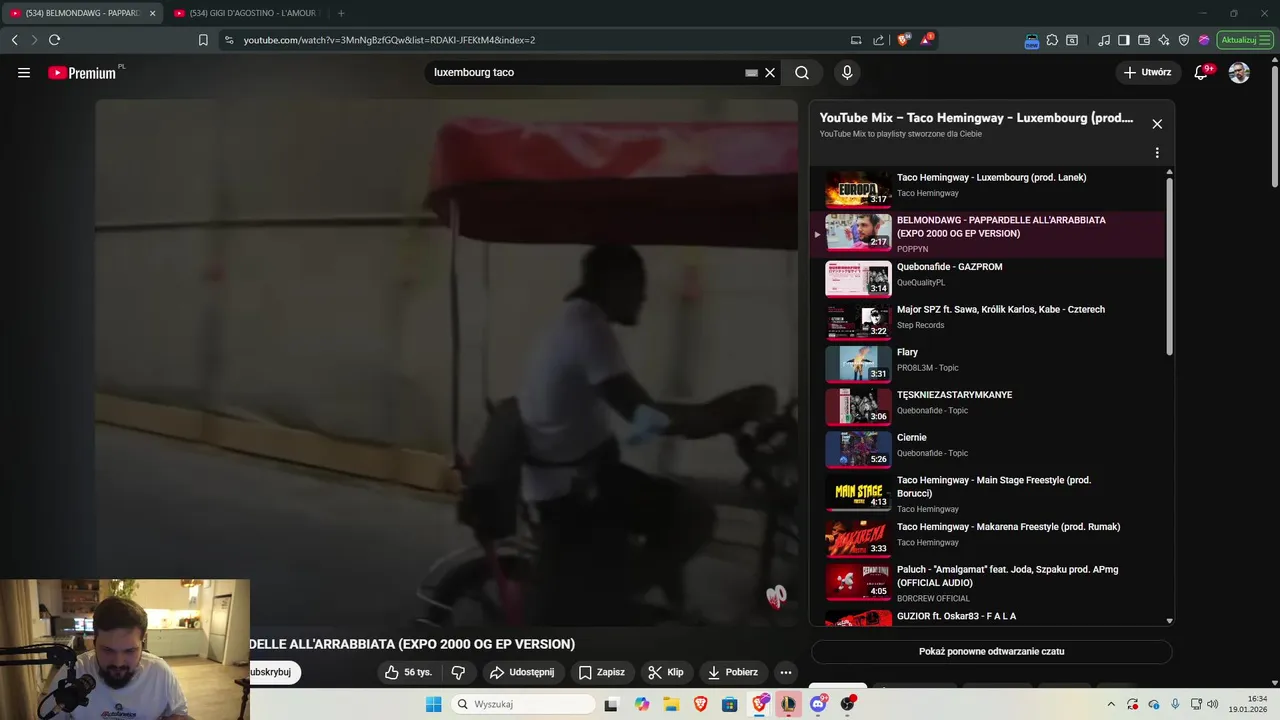Show hidden system tray icons chevron
Screen dimensions: 1280x720
tap(1111, 704)
